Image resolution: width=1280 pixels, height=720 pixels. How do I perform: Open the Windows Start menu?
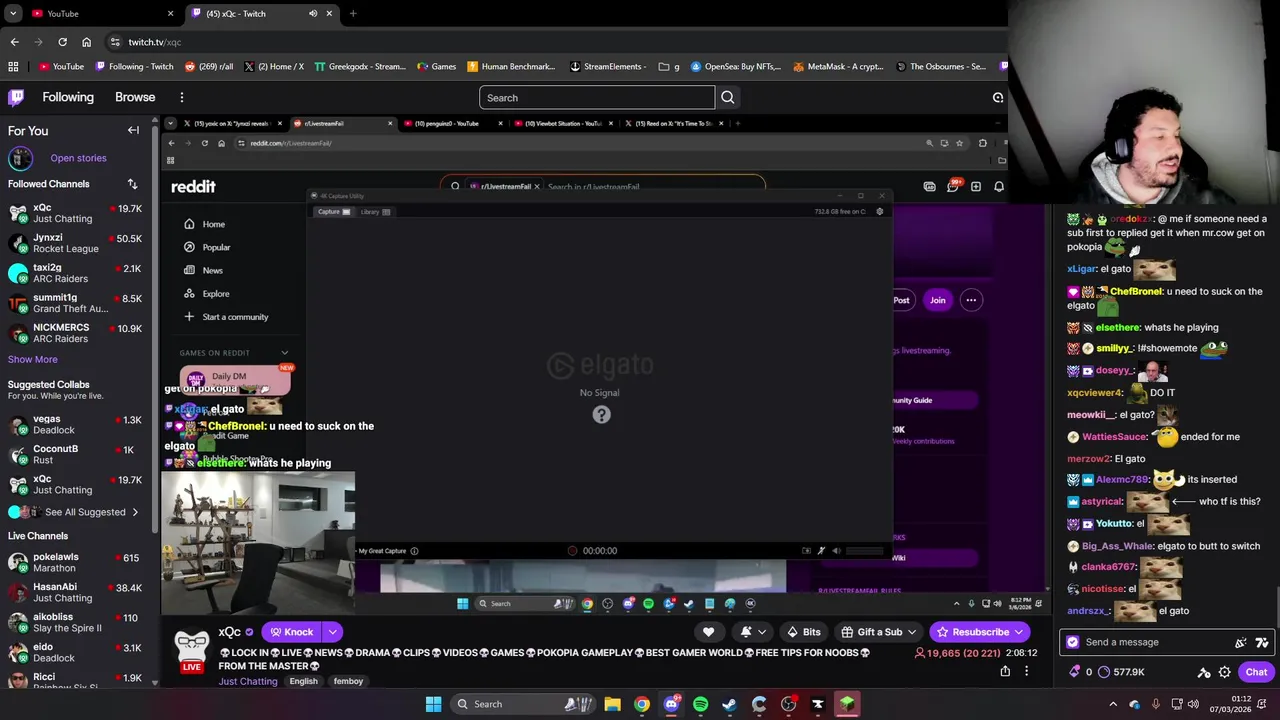[x=433, y=704]
